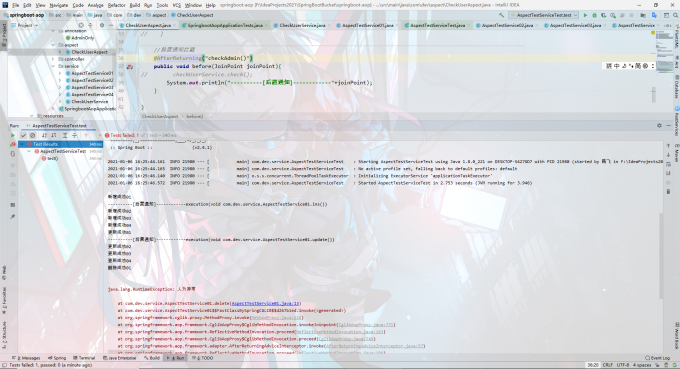This screenshot has height=369, width=680.
Task: Toggle Show Passed tests checkmark button
Action: [23, 135]
